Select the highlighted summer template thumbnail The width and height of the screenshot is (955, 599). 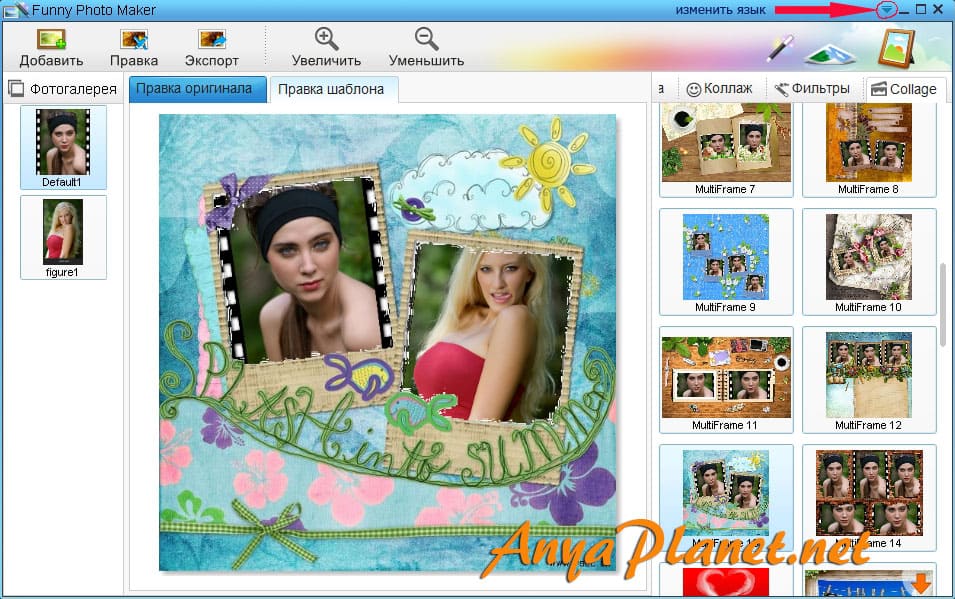click(726, 497)
